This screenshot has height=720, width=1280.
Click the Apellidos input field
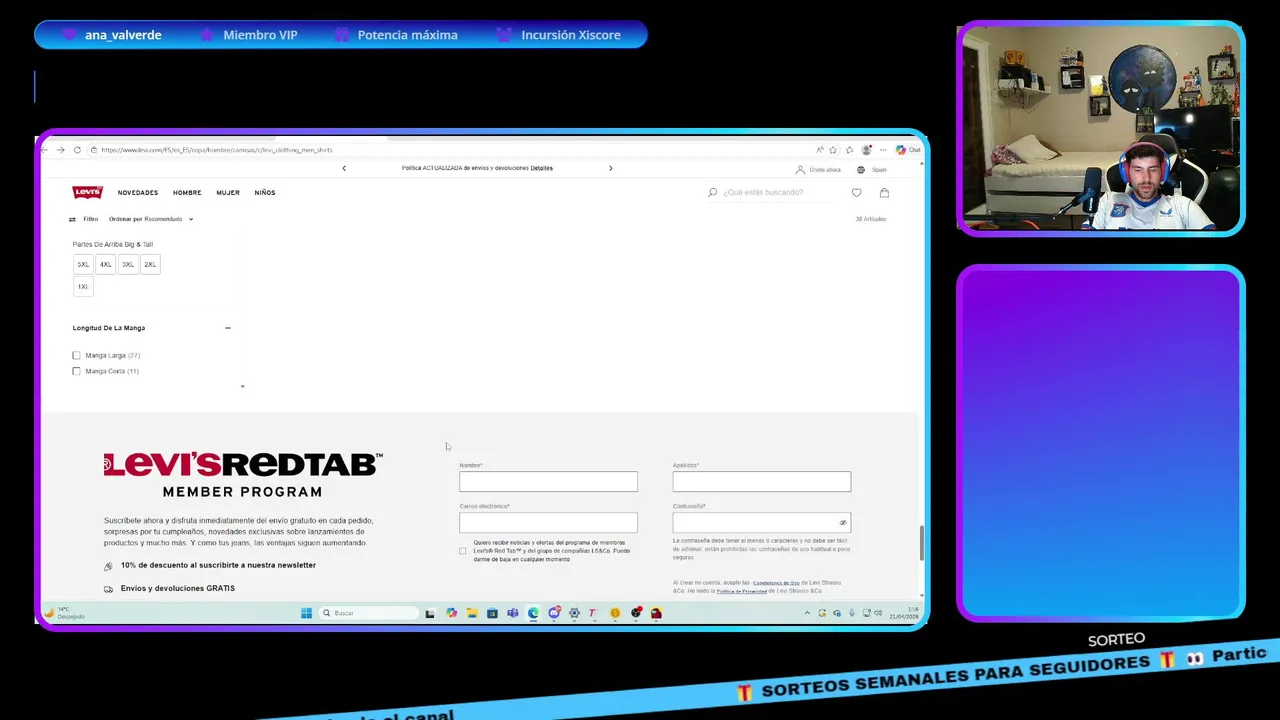tap(762, 482)
